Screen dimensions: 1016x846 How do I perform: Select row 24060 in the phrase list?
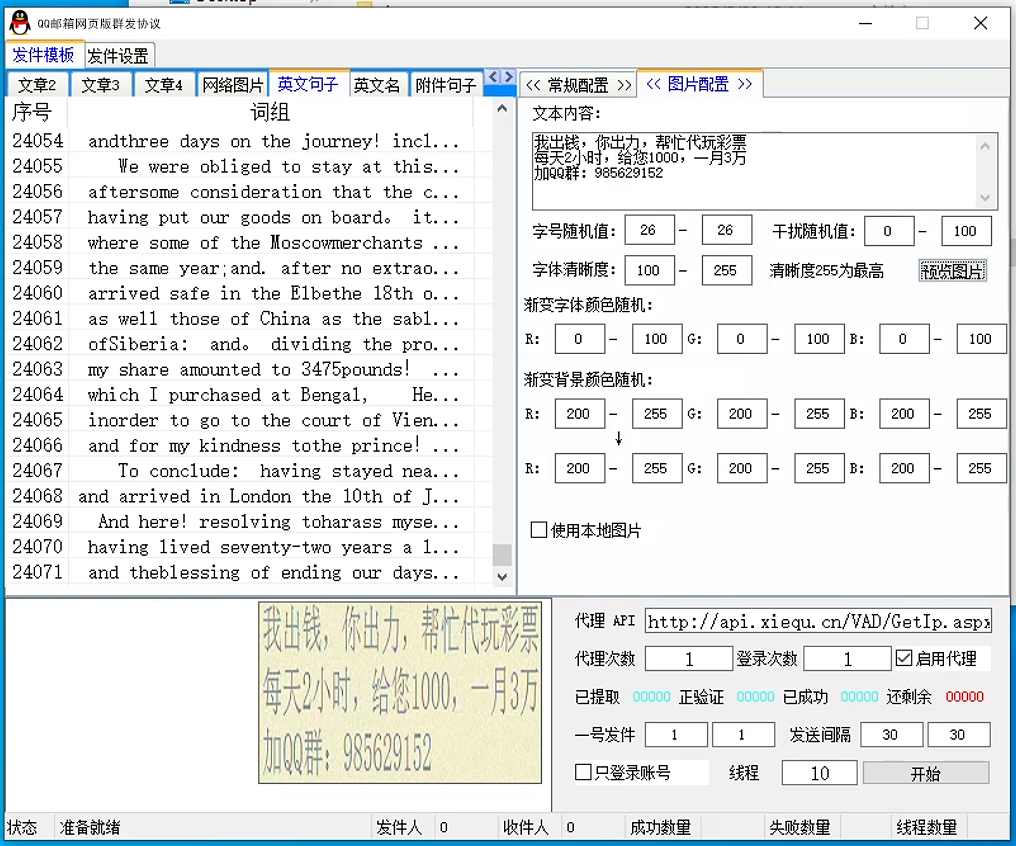[x=250, y=293]
